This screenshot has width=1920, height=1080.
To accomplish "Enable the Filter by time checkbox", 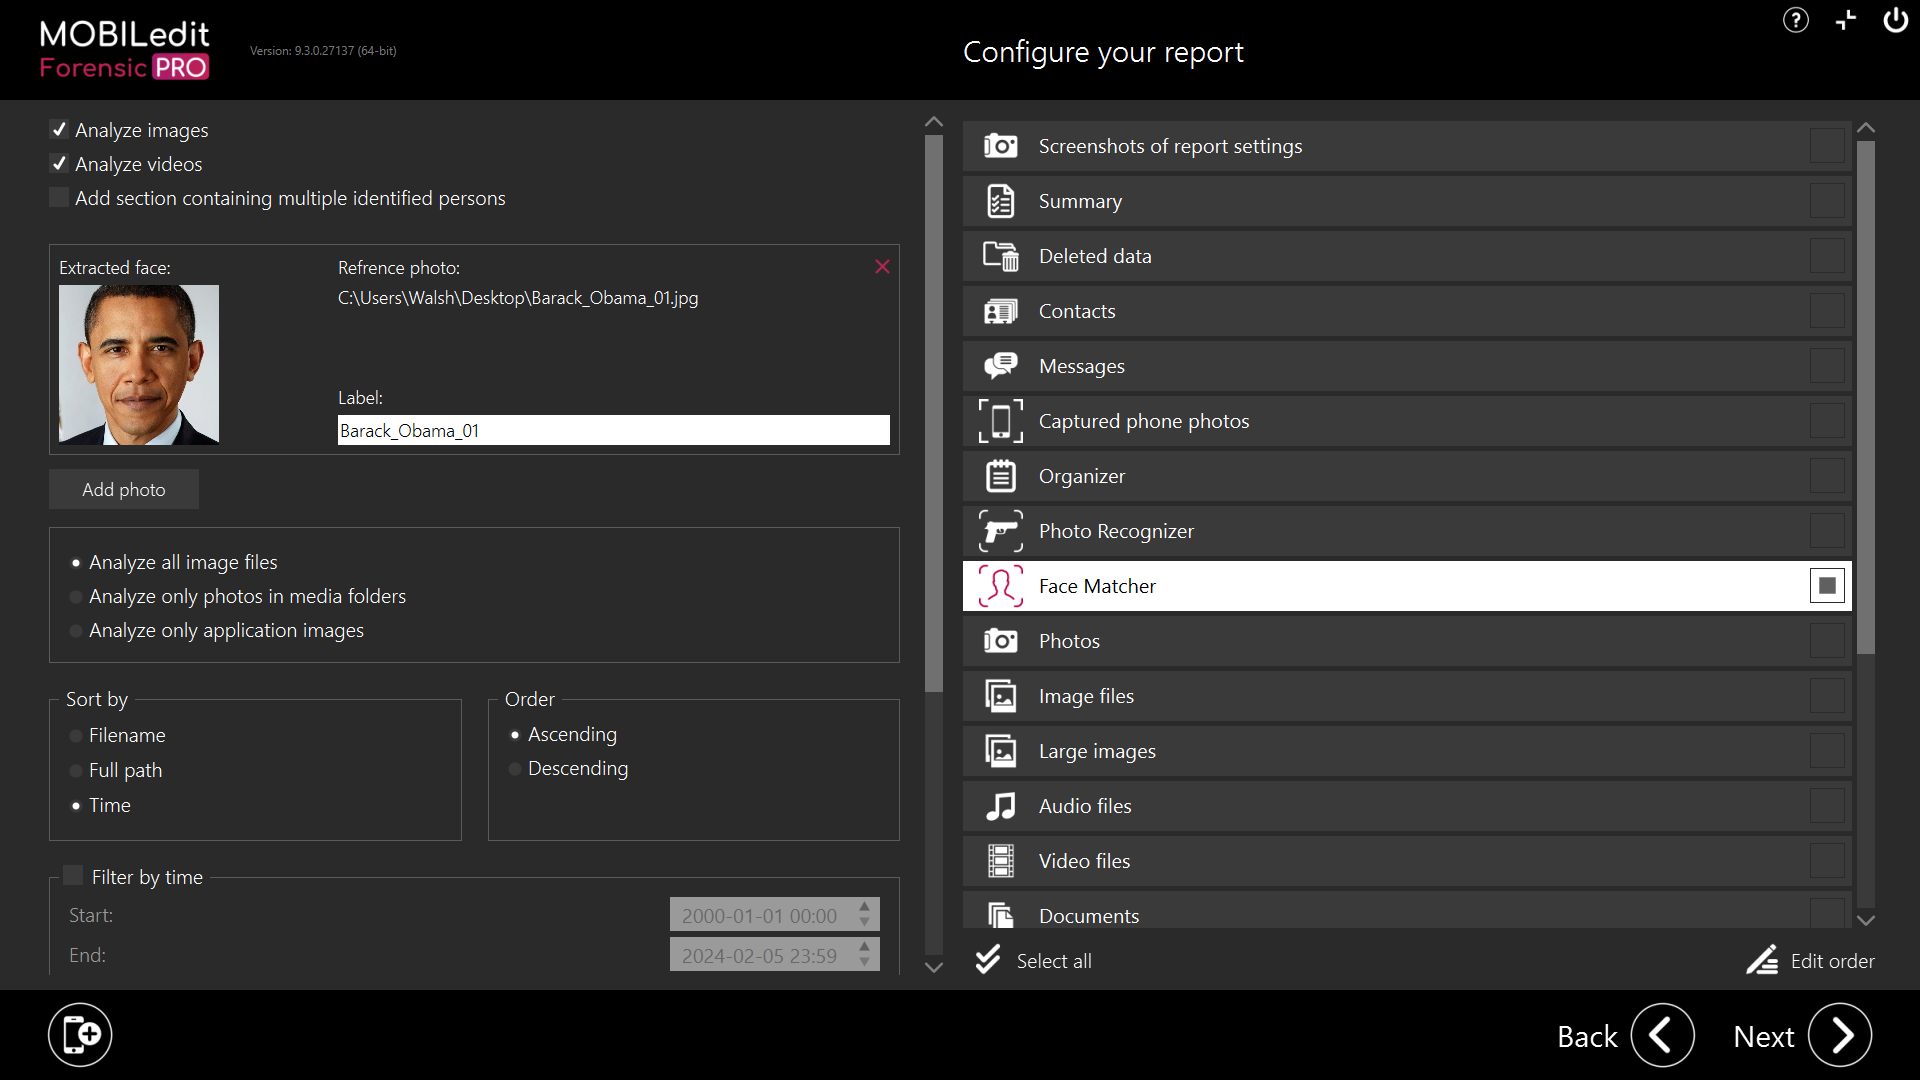I will click(x=73, y=876).
